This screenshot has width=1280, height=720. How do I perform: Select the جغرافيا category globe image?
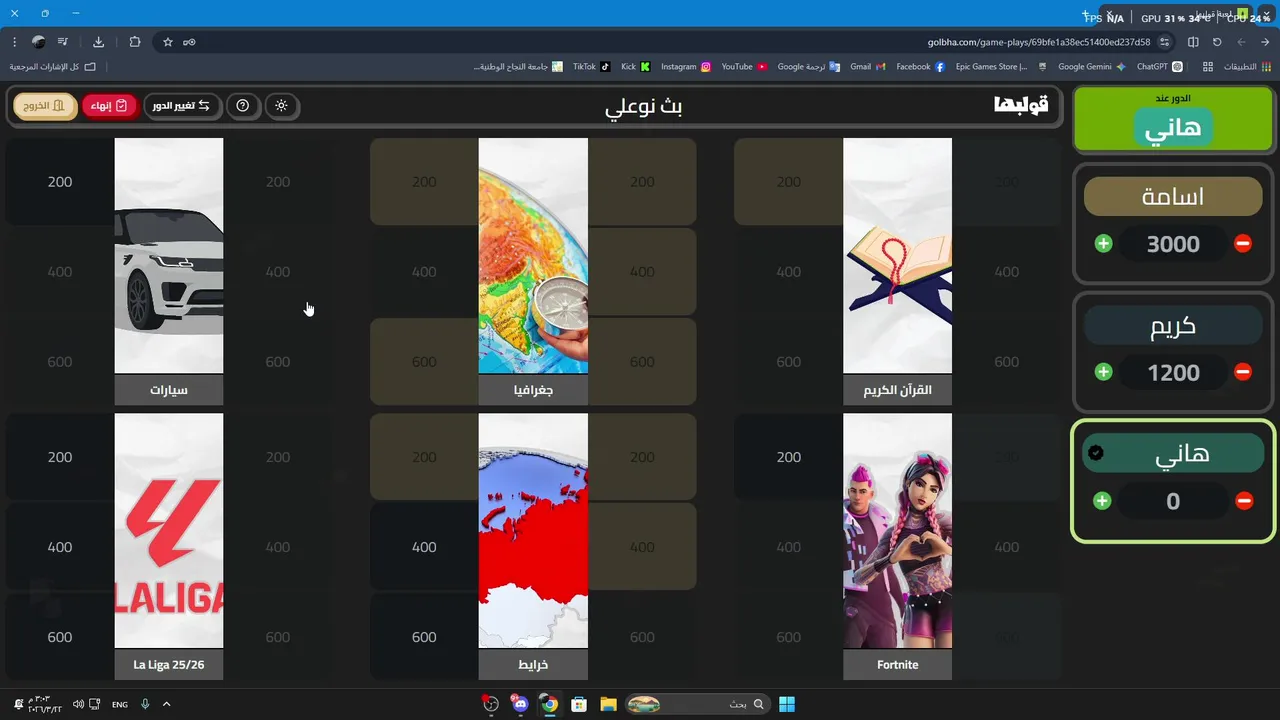click(533, 256)
